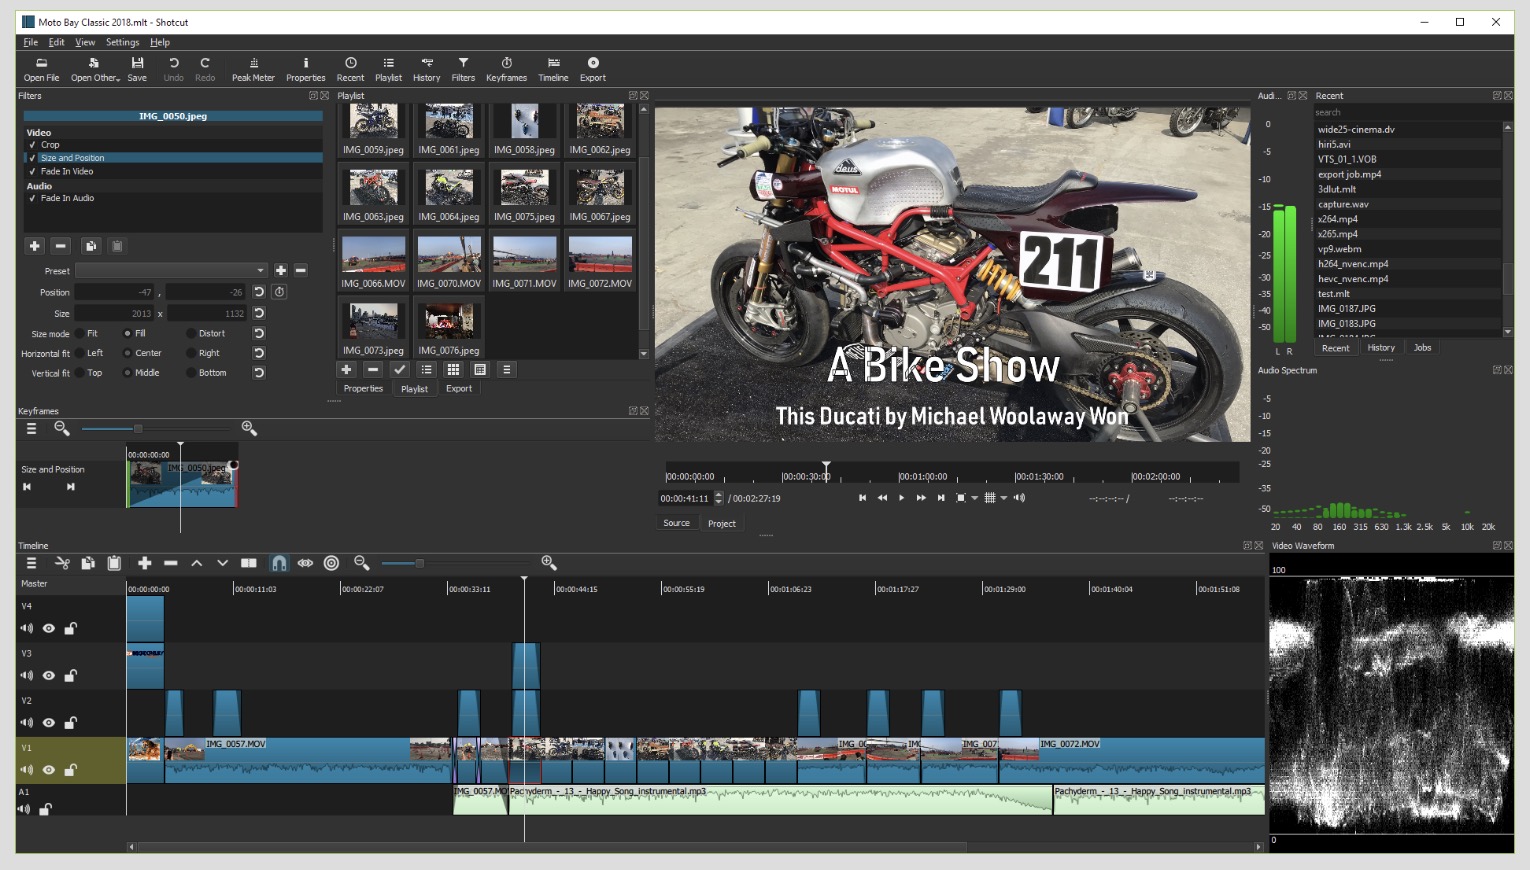Open the History tab in Recent panel
1530x870 pixels.
(x=1381, y=348)
